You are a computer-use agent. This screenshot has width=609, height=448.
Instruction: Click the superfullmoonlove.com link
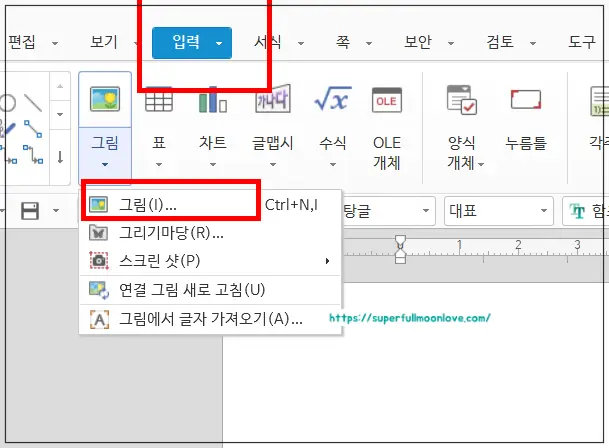410,318
